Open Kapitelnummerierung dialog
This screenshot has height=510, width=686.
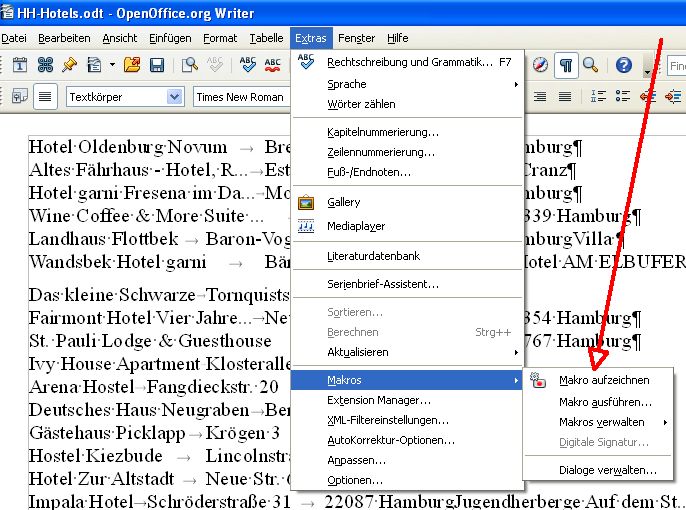pos(407,132)
